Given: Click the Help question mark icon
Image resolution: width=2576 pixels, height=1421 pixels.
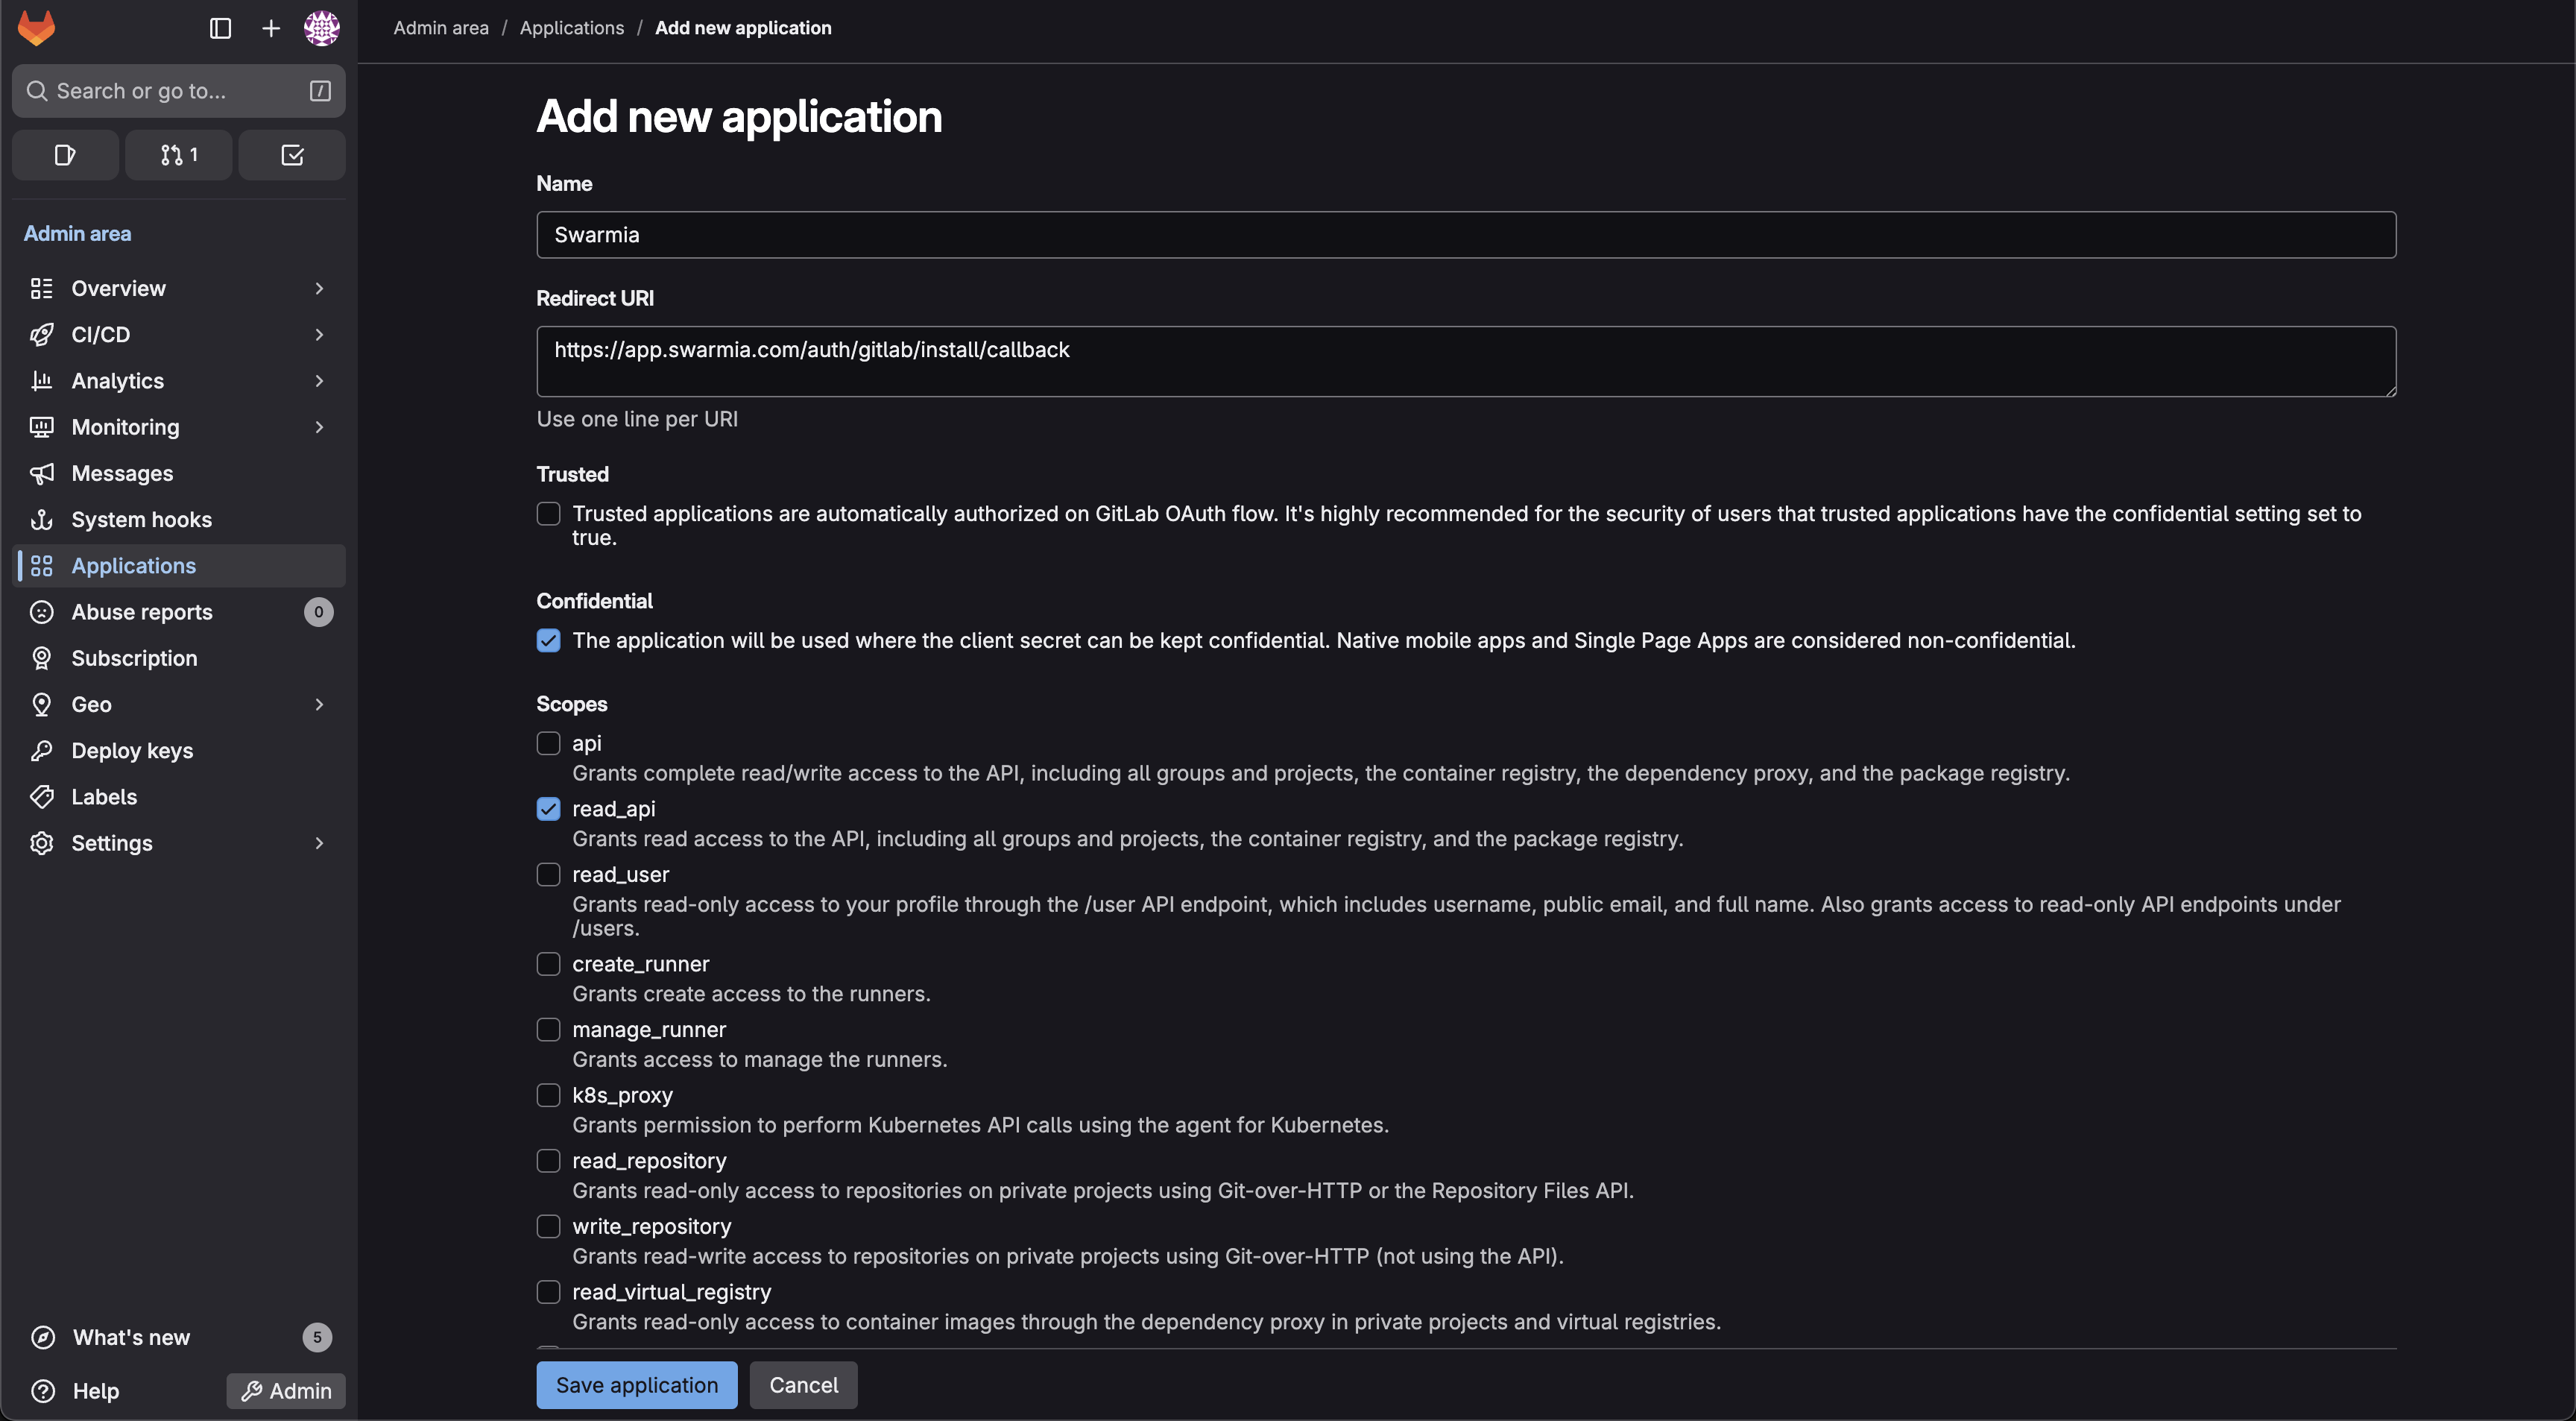Looking at the screenshot, I should pos(43,1390).
